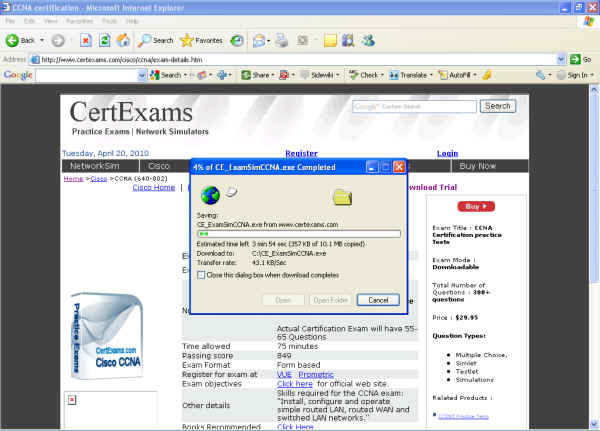Open the Translate dropdown arrow
The image size is (600, 431).
(431, 75)
